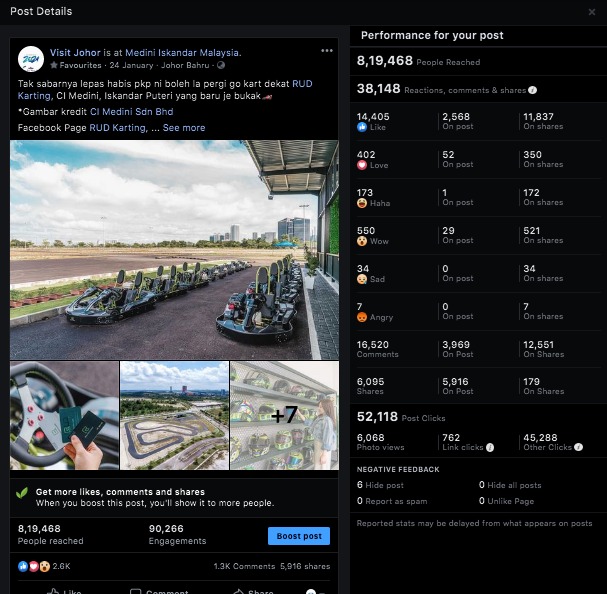This screenshot has width=607, height=594.
Task: Open the three-dot post options menu
Action: pos(327,51)
